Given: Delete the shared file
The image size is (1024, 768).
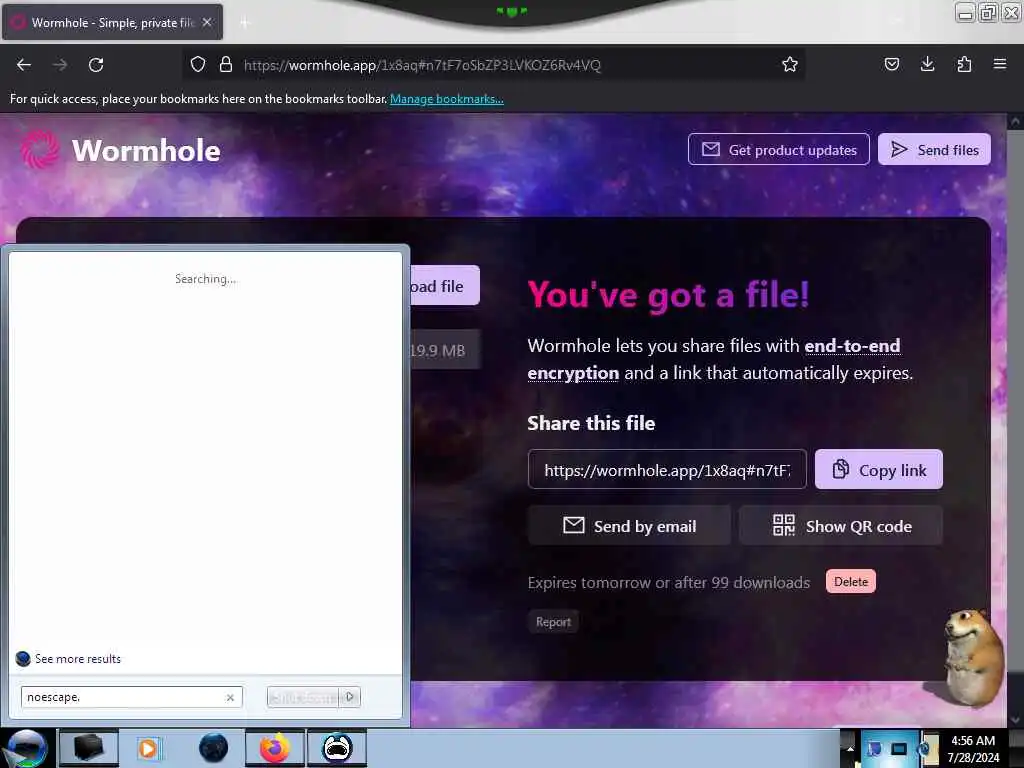Looking at the screenshot, I should (x=850, y=581).
